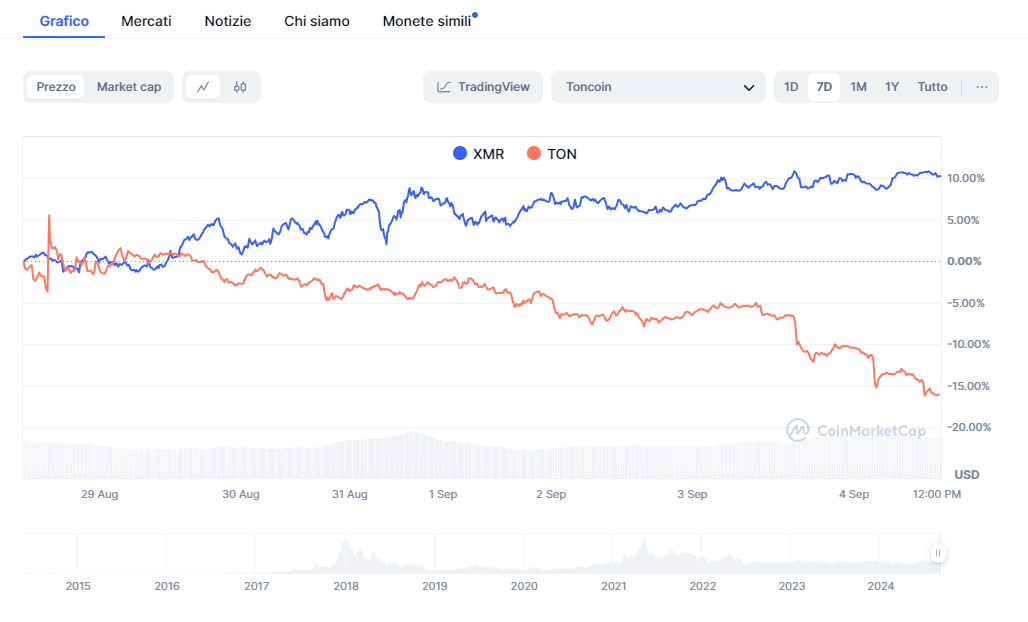
Task: Toggle the TON legend orange dot
Action: pos(534,153)
